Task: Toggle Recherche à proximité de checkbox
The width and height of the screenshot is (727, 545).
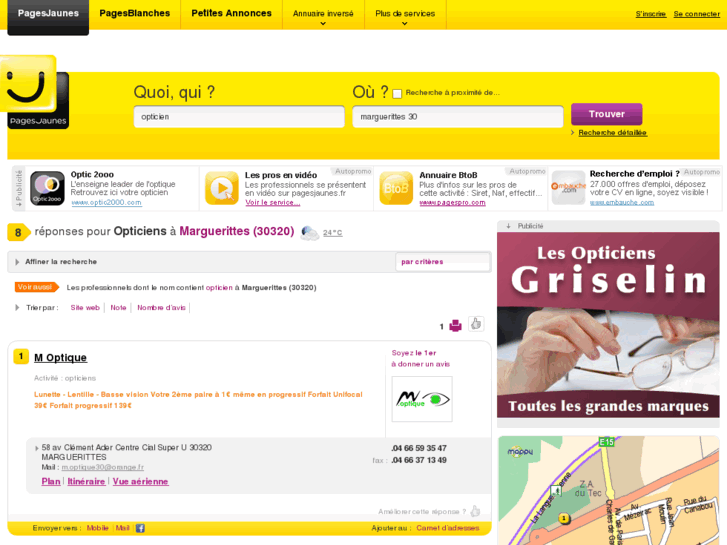Action: pyautogui.click(x=397, y=94)
